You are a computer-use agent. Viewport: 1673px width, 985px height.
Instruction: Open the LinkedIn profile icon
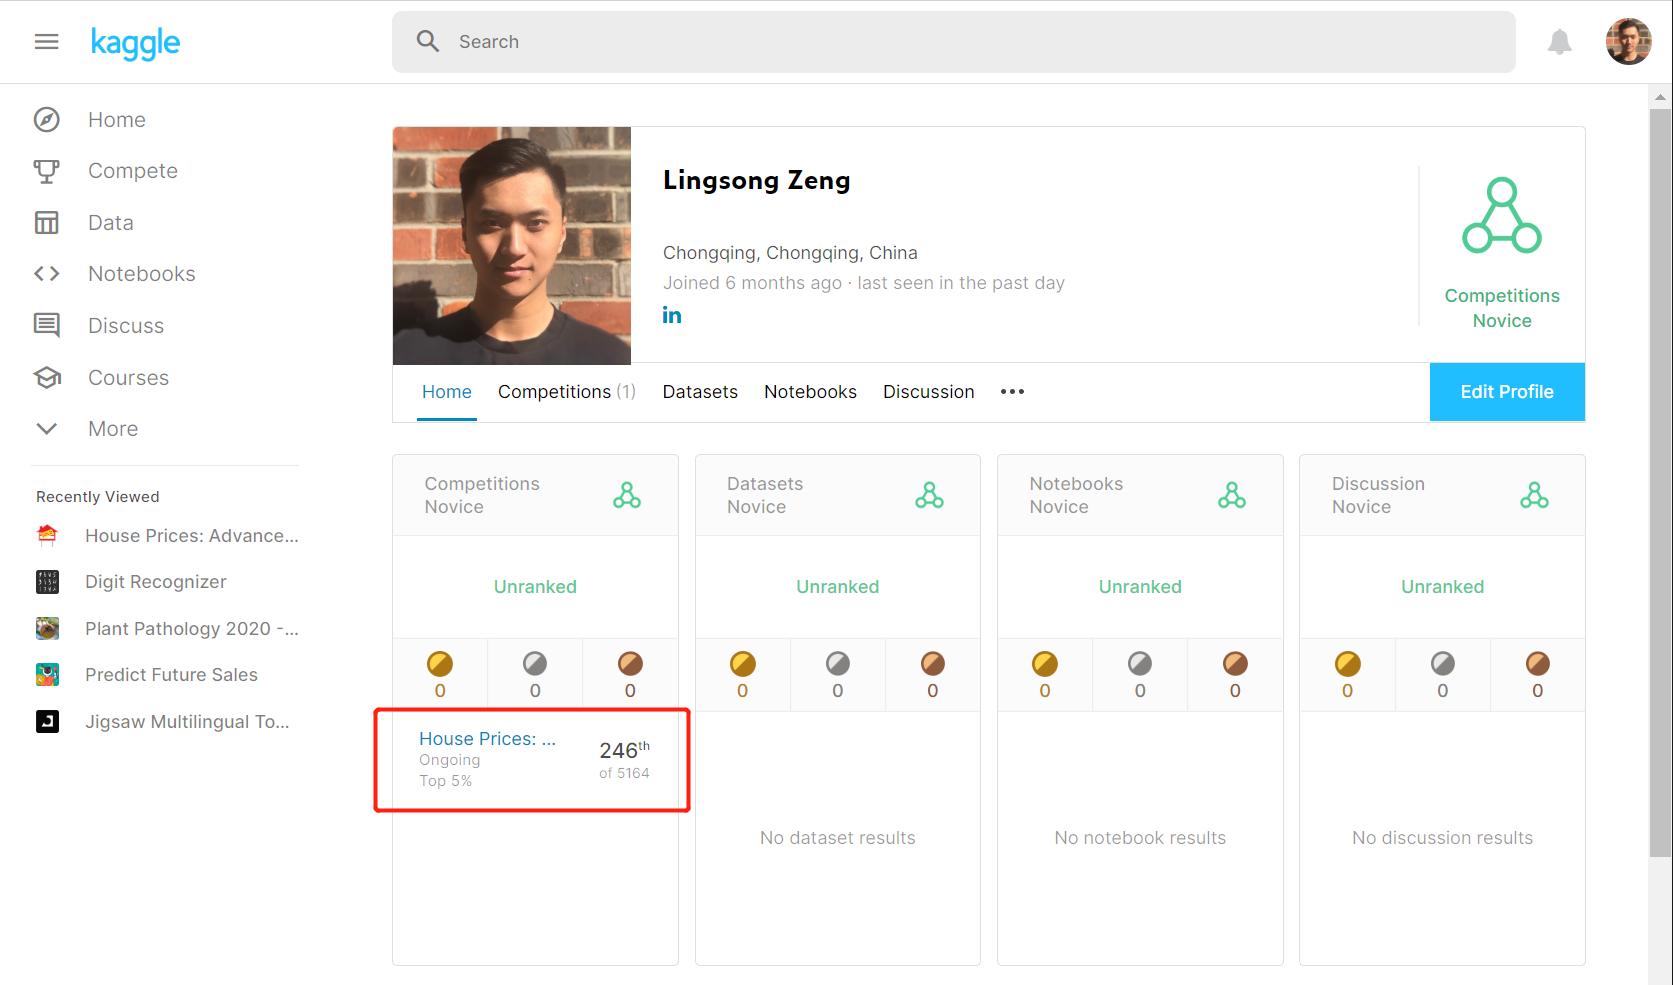[x=672, y=315]
